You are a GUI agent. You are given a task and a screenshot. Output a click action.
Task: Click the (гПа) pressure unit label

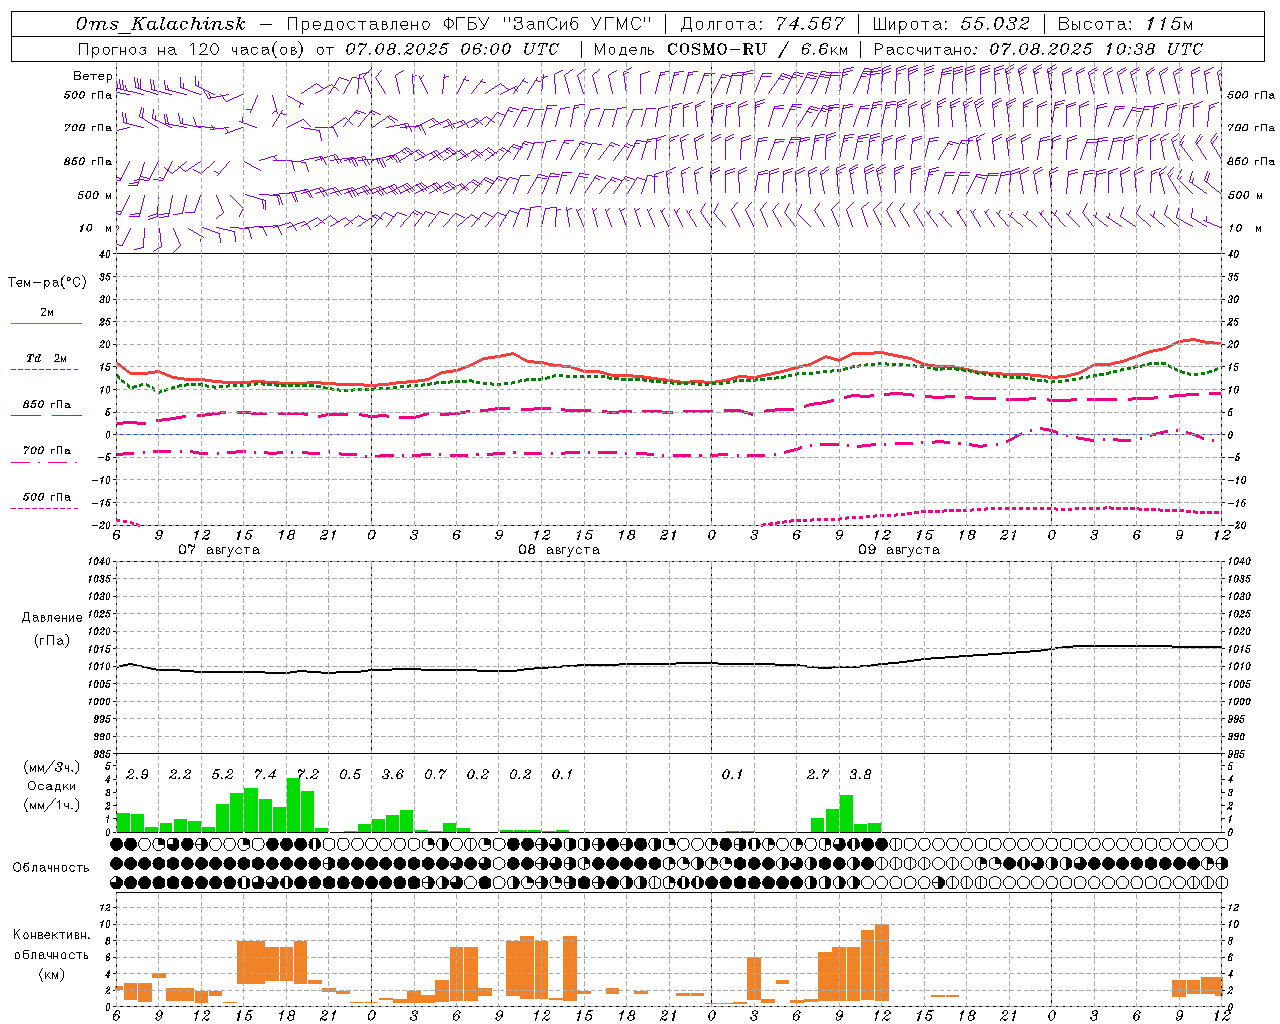[x=52, y=641]
